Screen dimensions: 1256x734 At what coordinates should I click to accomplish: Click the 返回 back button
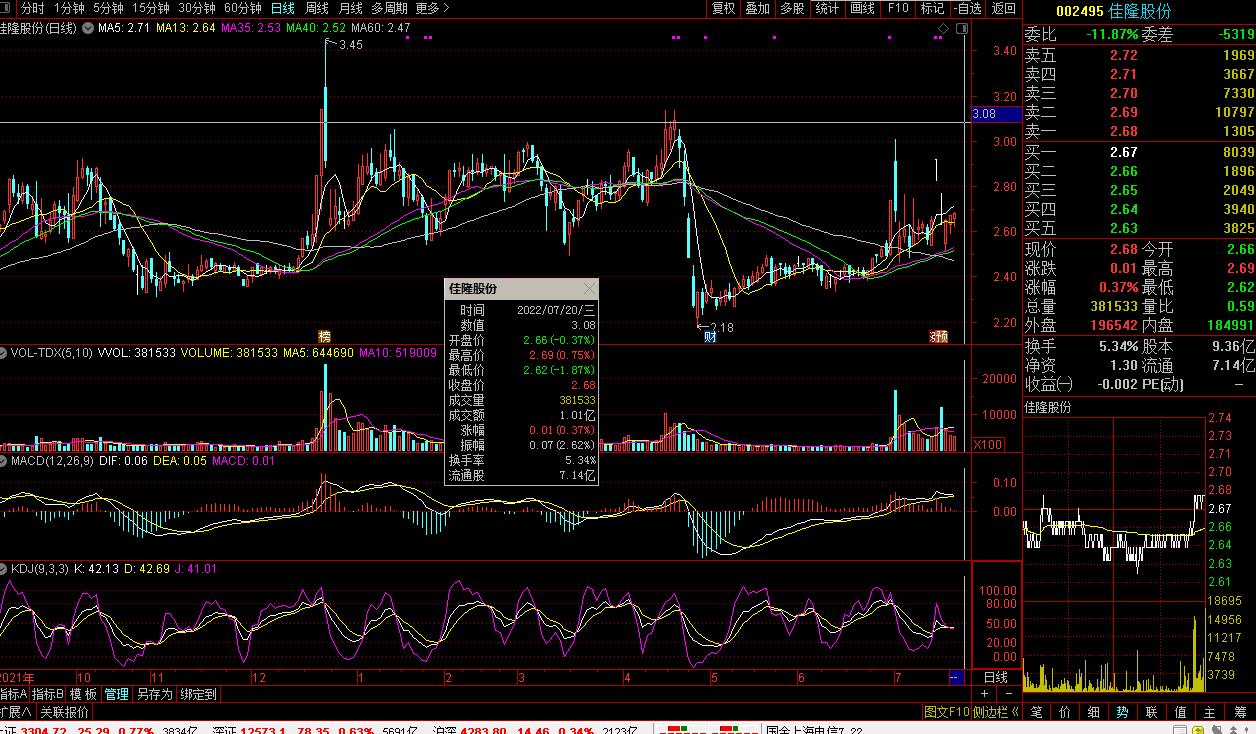pos(1003,8)
